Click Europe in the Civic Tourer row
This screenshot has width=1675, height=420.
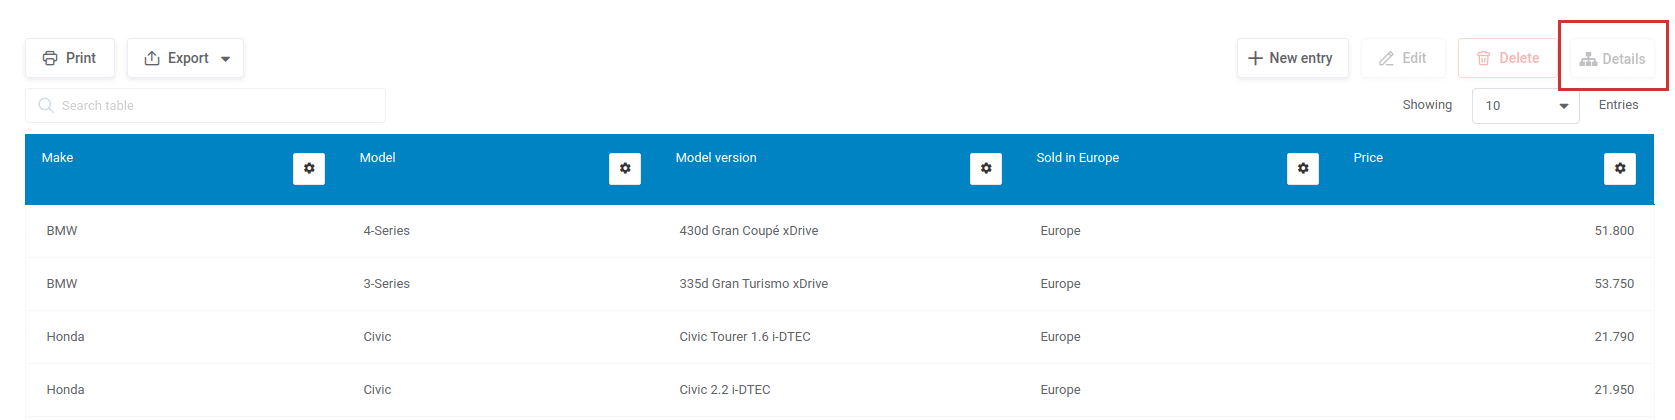point(1060,337)
